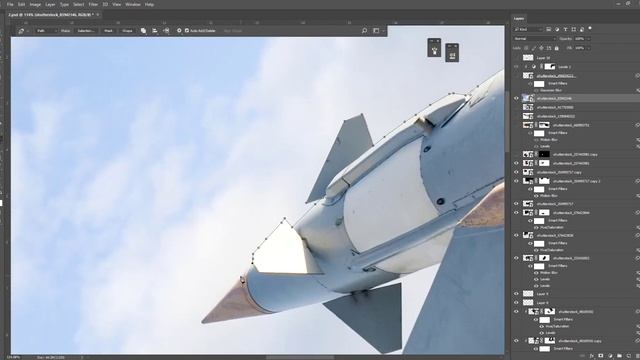Open the Filter menu
Screen dimensions: 640x360
point(93,4)
